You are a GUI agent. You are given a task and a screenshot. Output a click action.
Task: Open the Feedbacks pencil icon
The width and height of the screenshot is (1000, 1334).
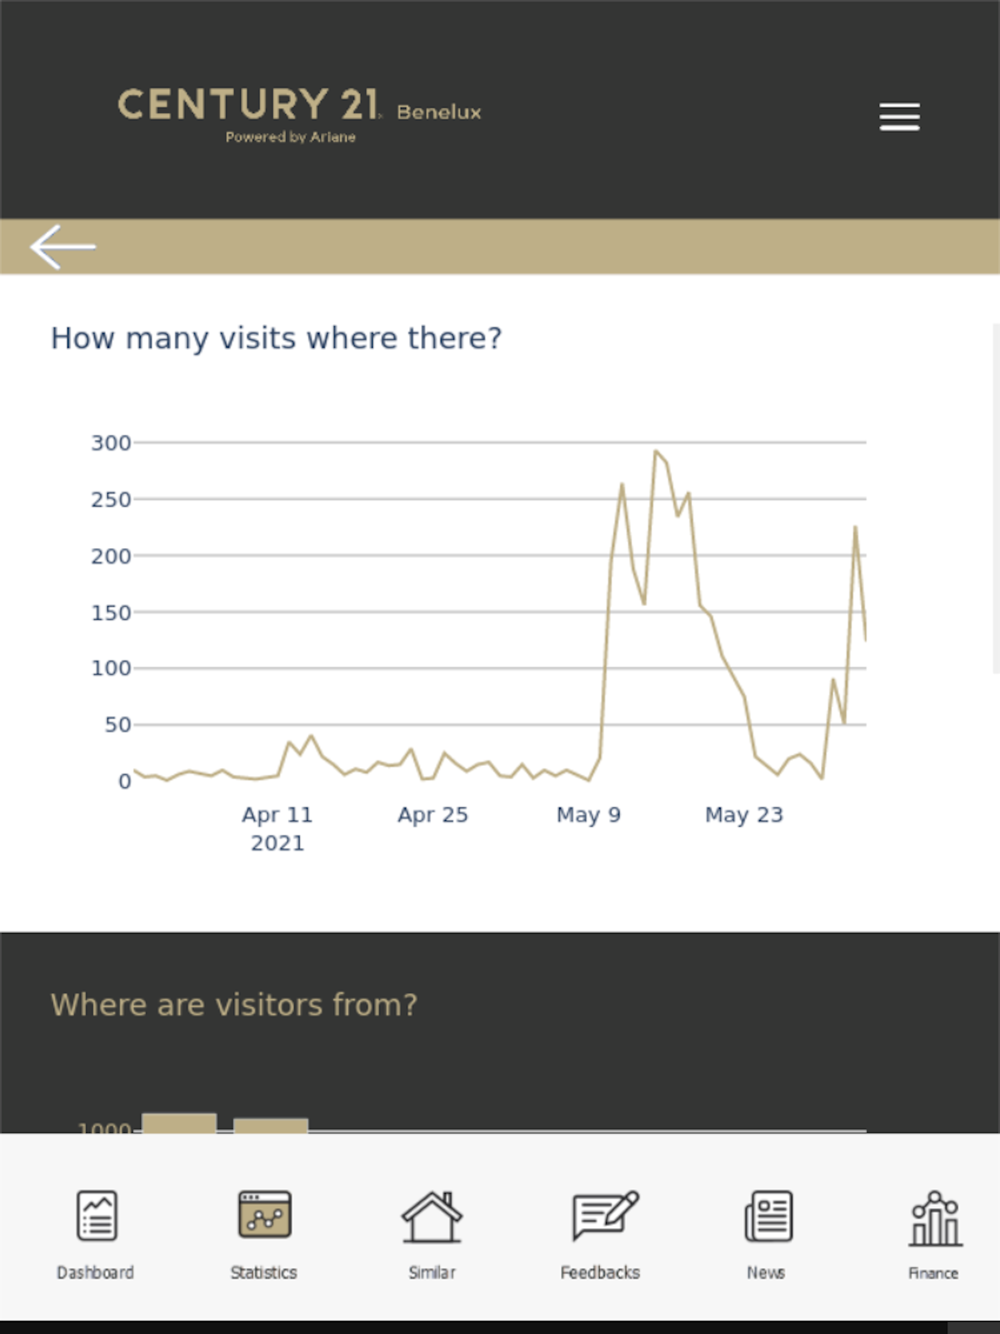pos(604,1216)
